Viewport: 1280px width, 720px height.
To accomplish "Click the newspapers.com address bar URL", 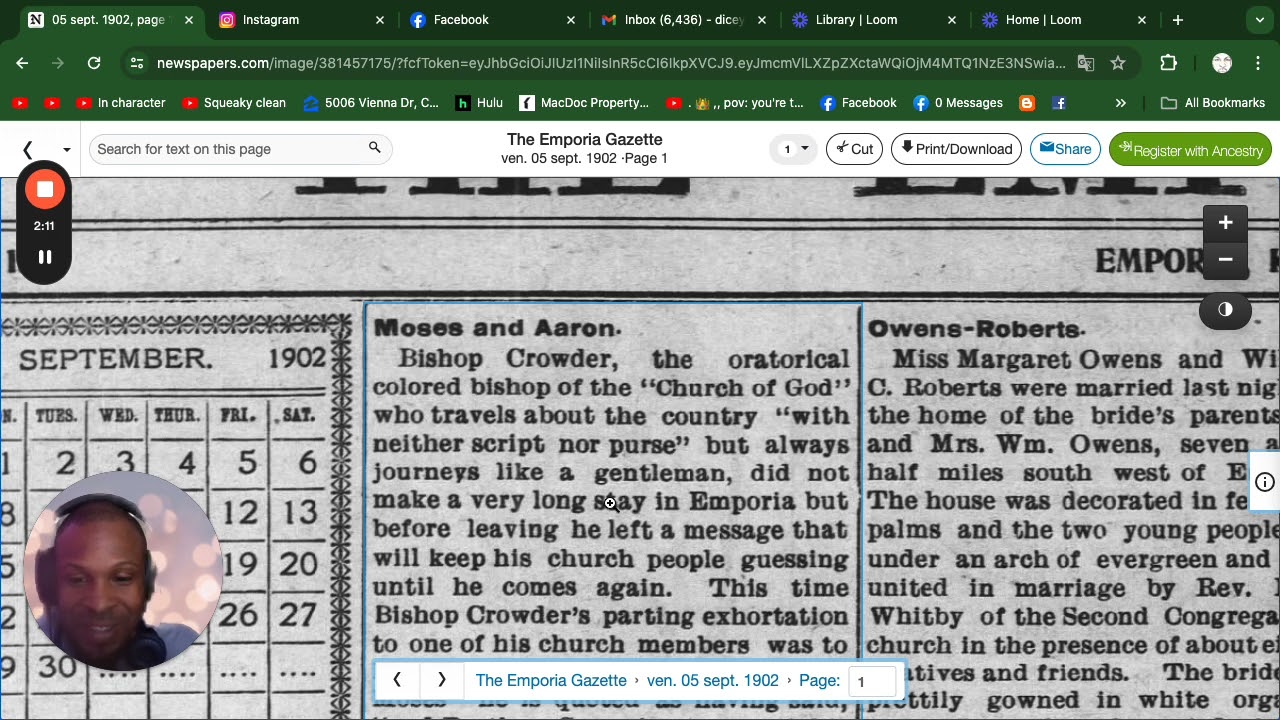I will tap(610, 63).
